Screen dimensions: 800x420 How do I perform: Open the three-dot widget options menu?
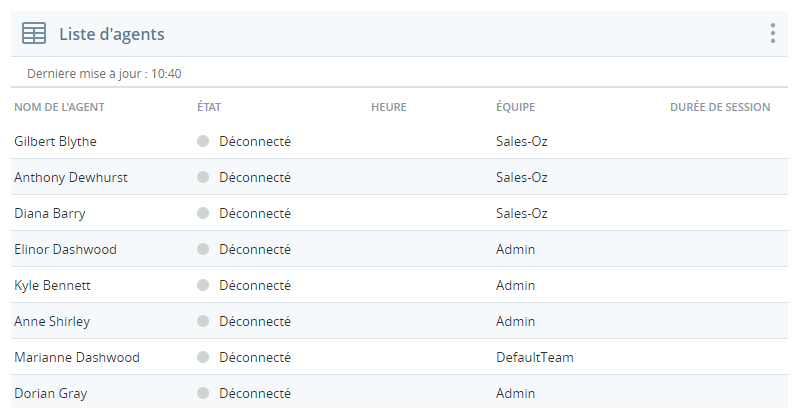pos(773,33)
